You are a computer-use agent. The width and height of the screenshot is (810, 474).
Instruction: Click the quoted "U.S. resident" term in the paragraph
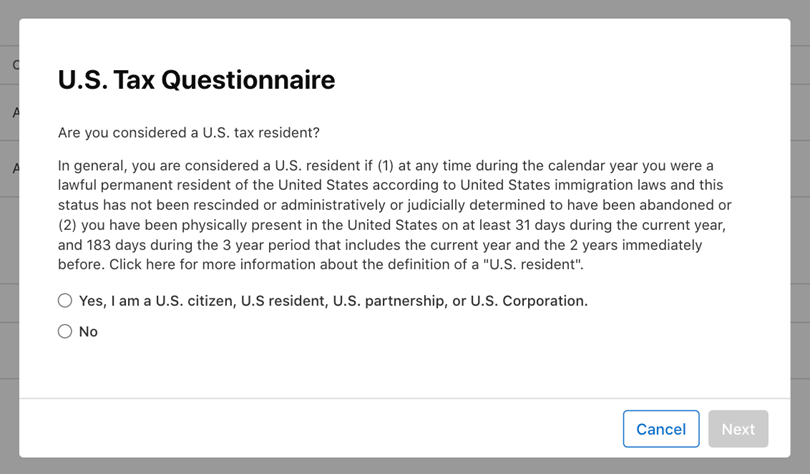click(532, 264)
